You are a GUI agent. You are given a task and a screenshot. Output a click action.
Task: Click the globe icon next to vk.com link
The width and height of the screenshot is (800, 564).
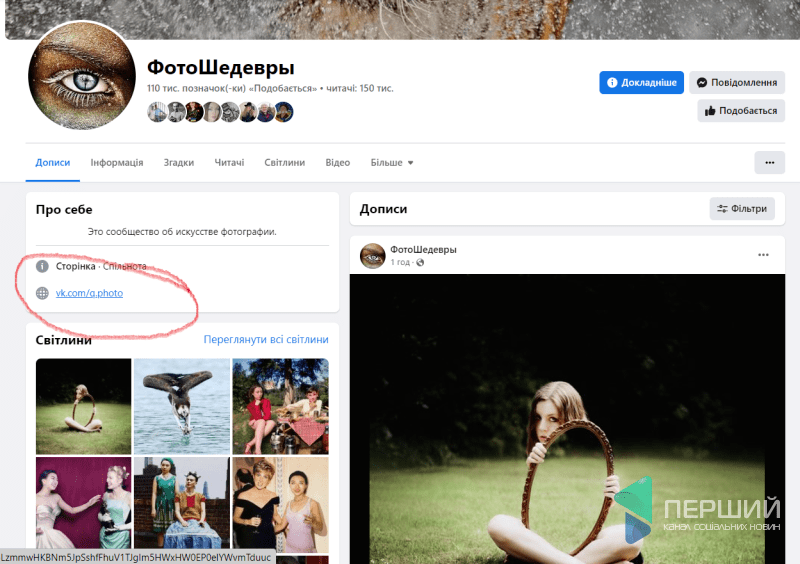click(x=42, y=293)
